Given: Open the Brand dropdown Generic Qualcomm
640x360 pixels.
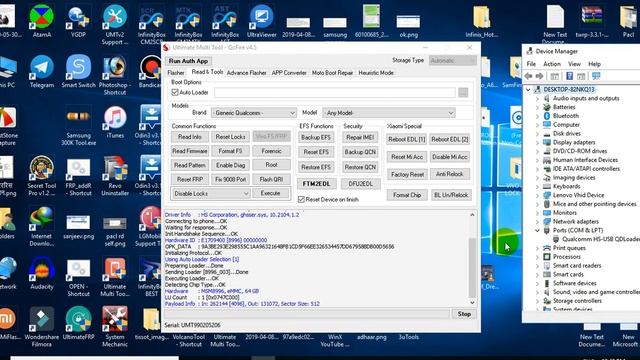Looking at the screenshot, I should (253, 113).
